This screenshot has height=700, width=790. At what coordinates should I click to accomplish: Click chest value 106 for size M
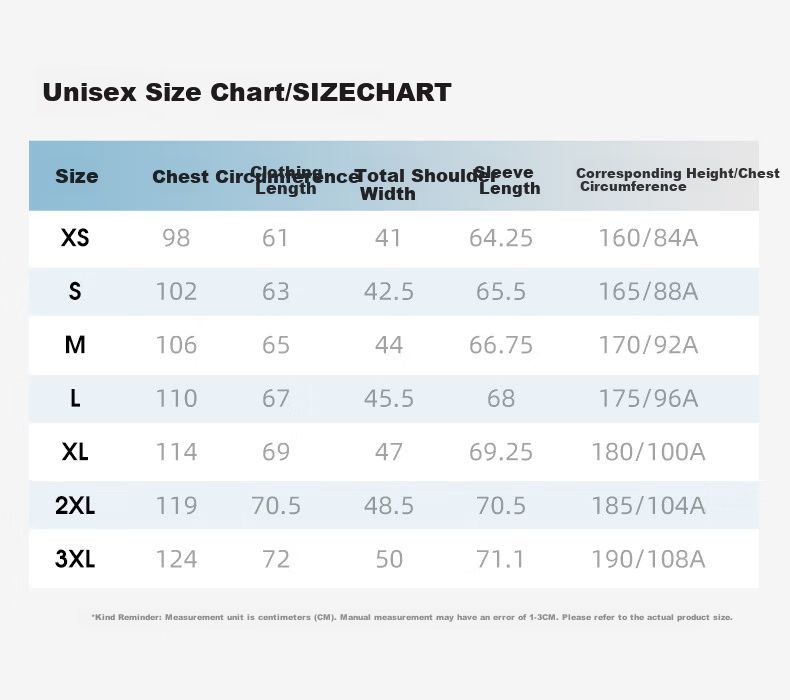point(176,345)
